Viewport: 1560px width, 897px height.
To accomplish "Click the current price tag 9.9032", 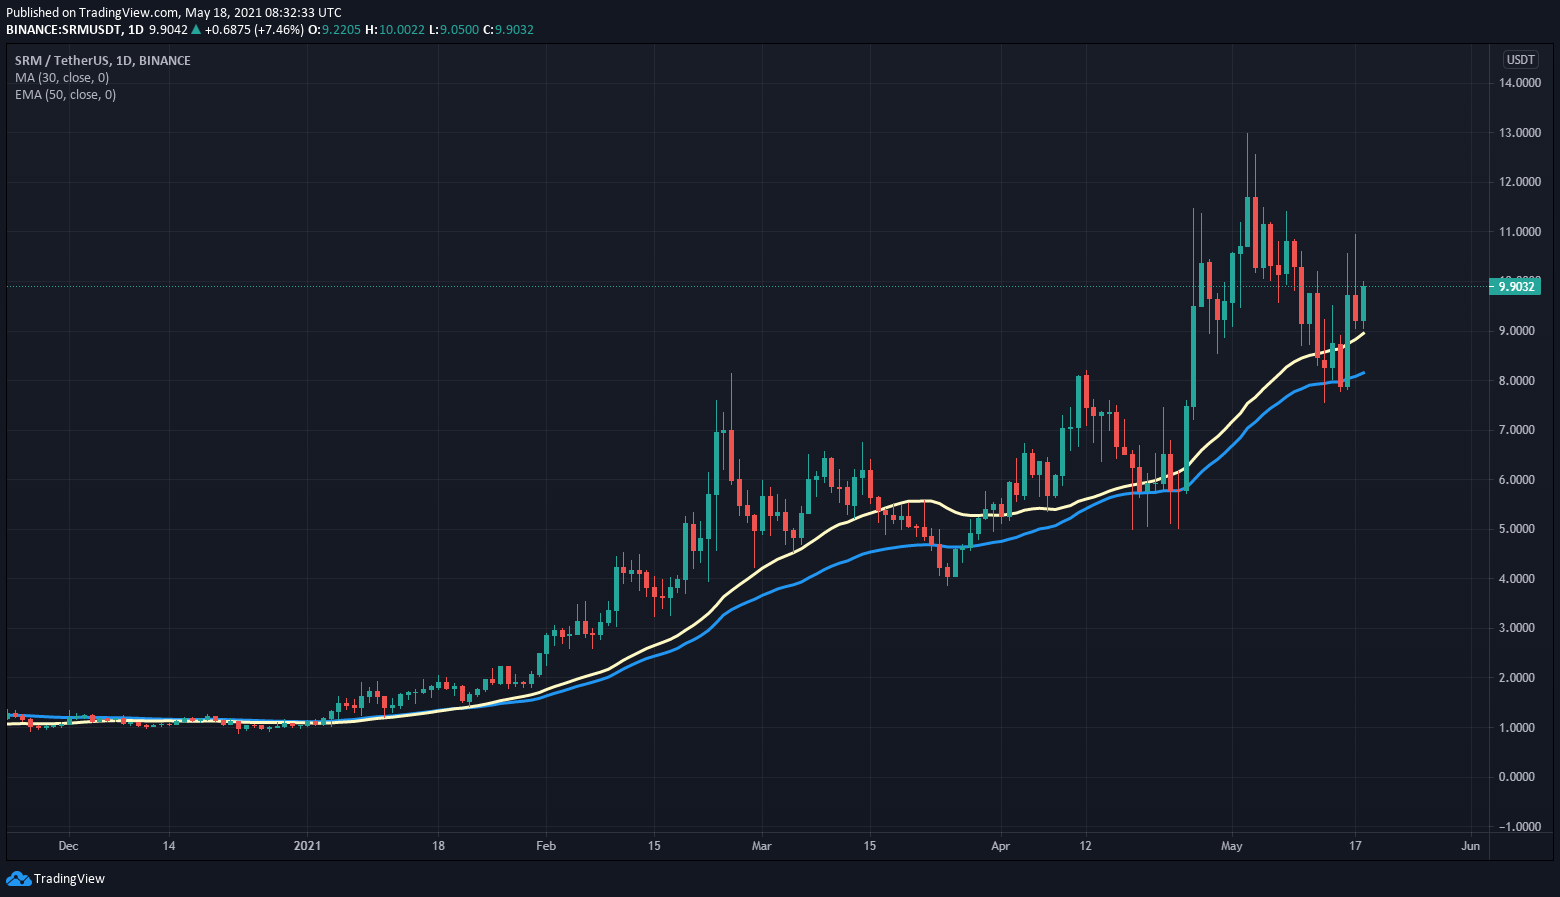I will pos(1516,286).
